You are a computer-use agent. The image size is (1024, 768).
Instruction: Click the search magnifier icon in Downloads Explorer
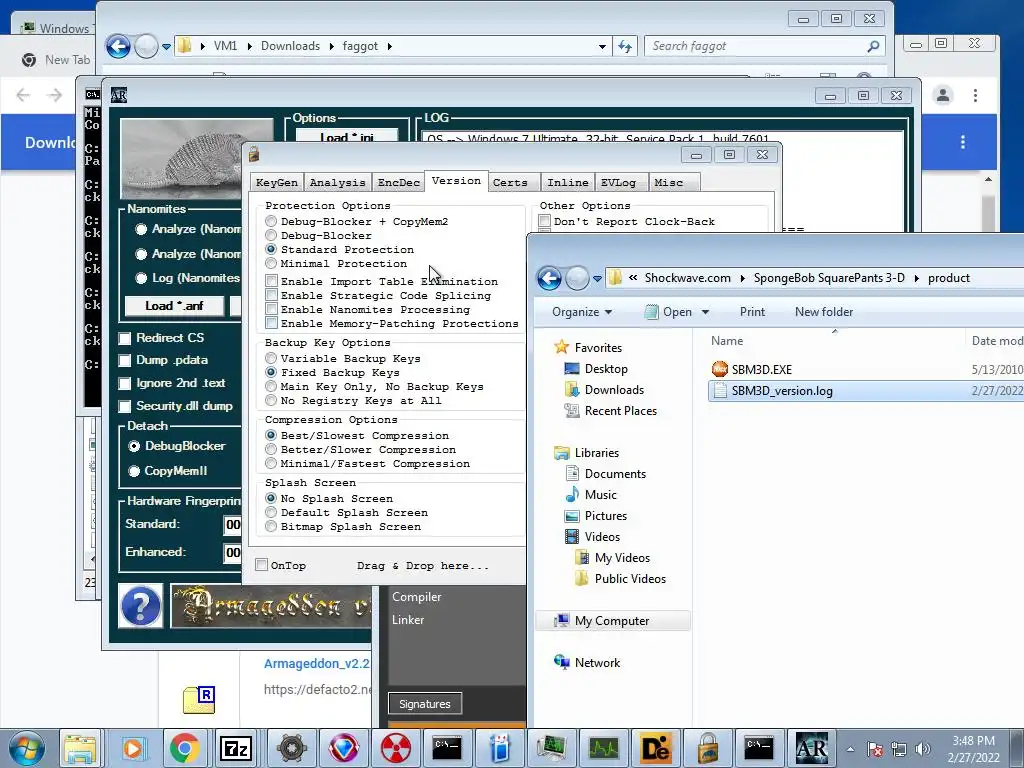point(873,46)
